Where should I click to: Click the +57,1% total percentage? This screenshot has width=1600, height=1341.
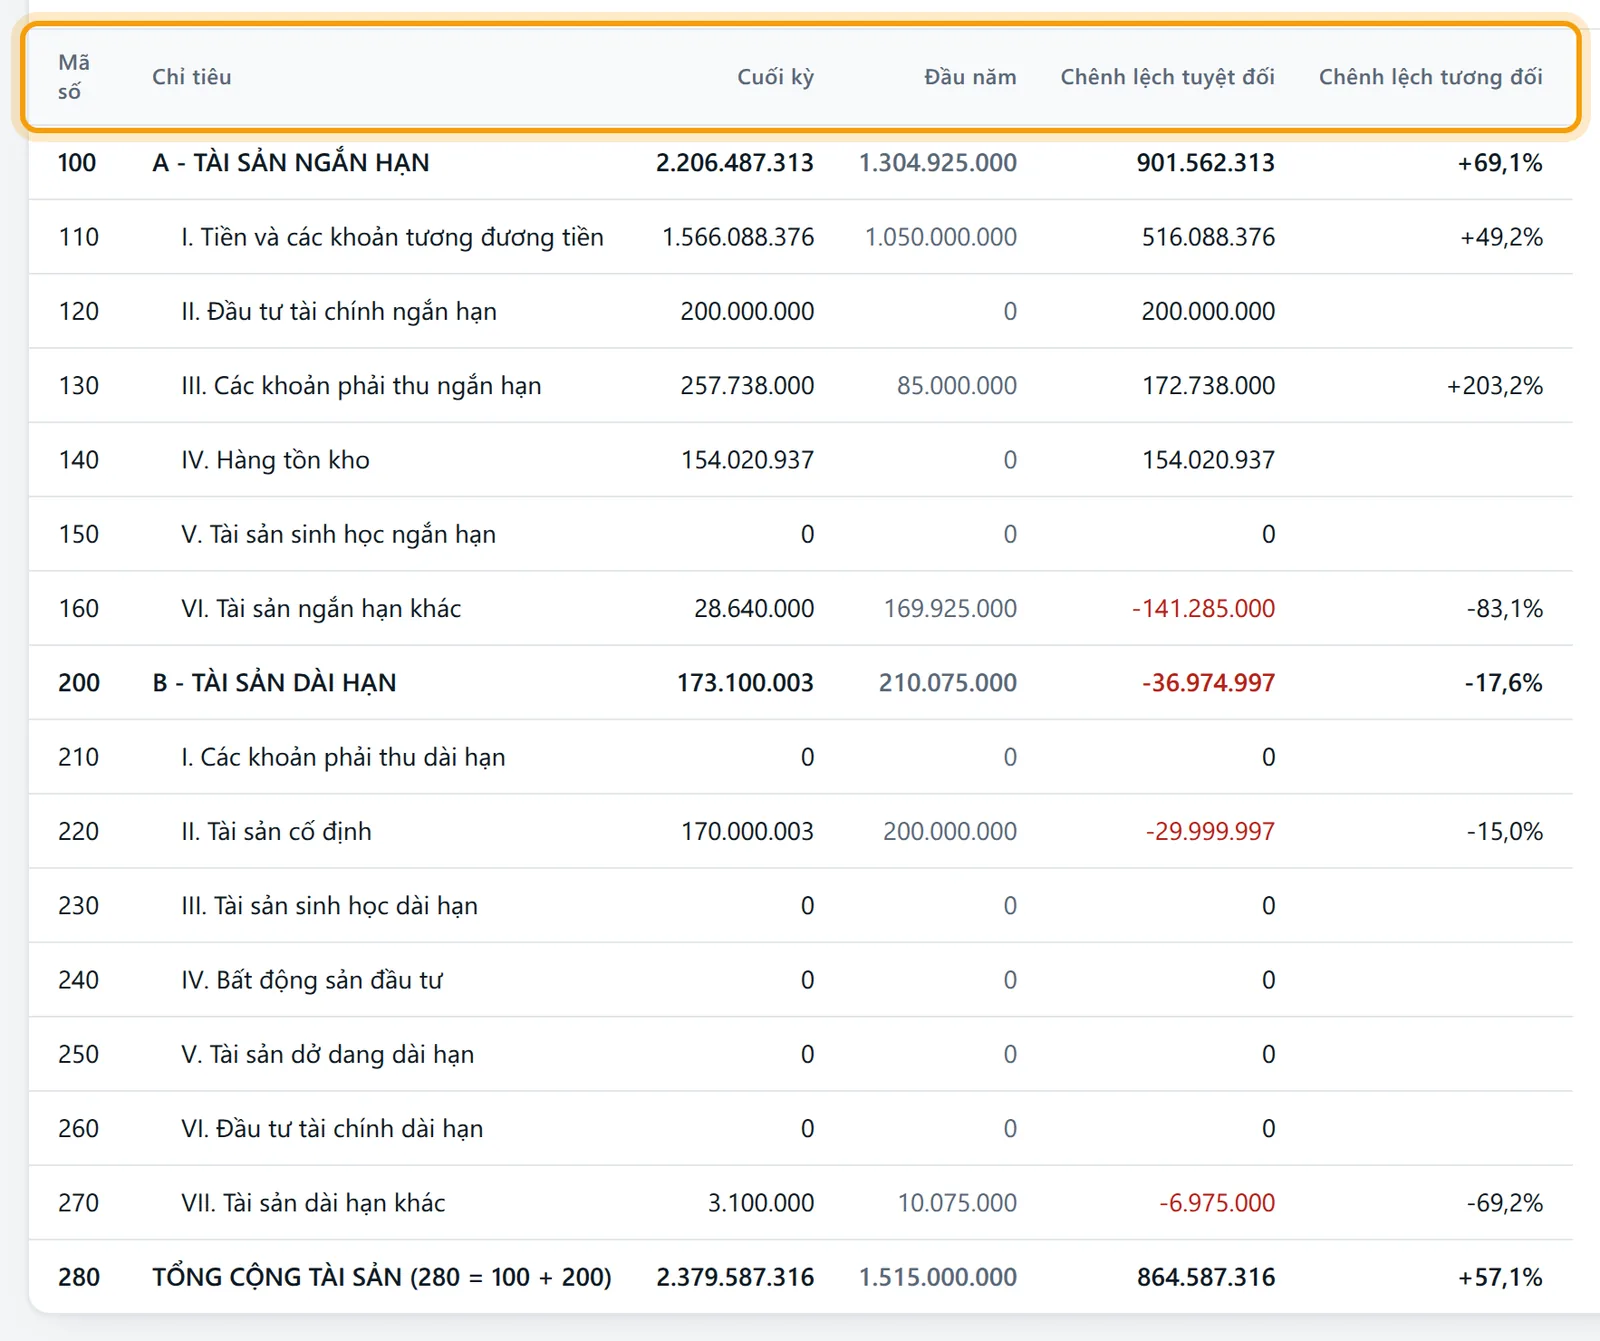[x=1500, y=1277]
